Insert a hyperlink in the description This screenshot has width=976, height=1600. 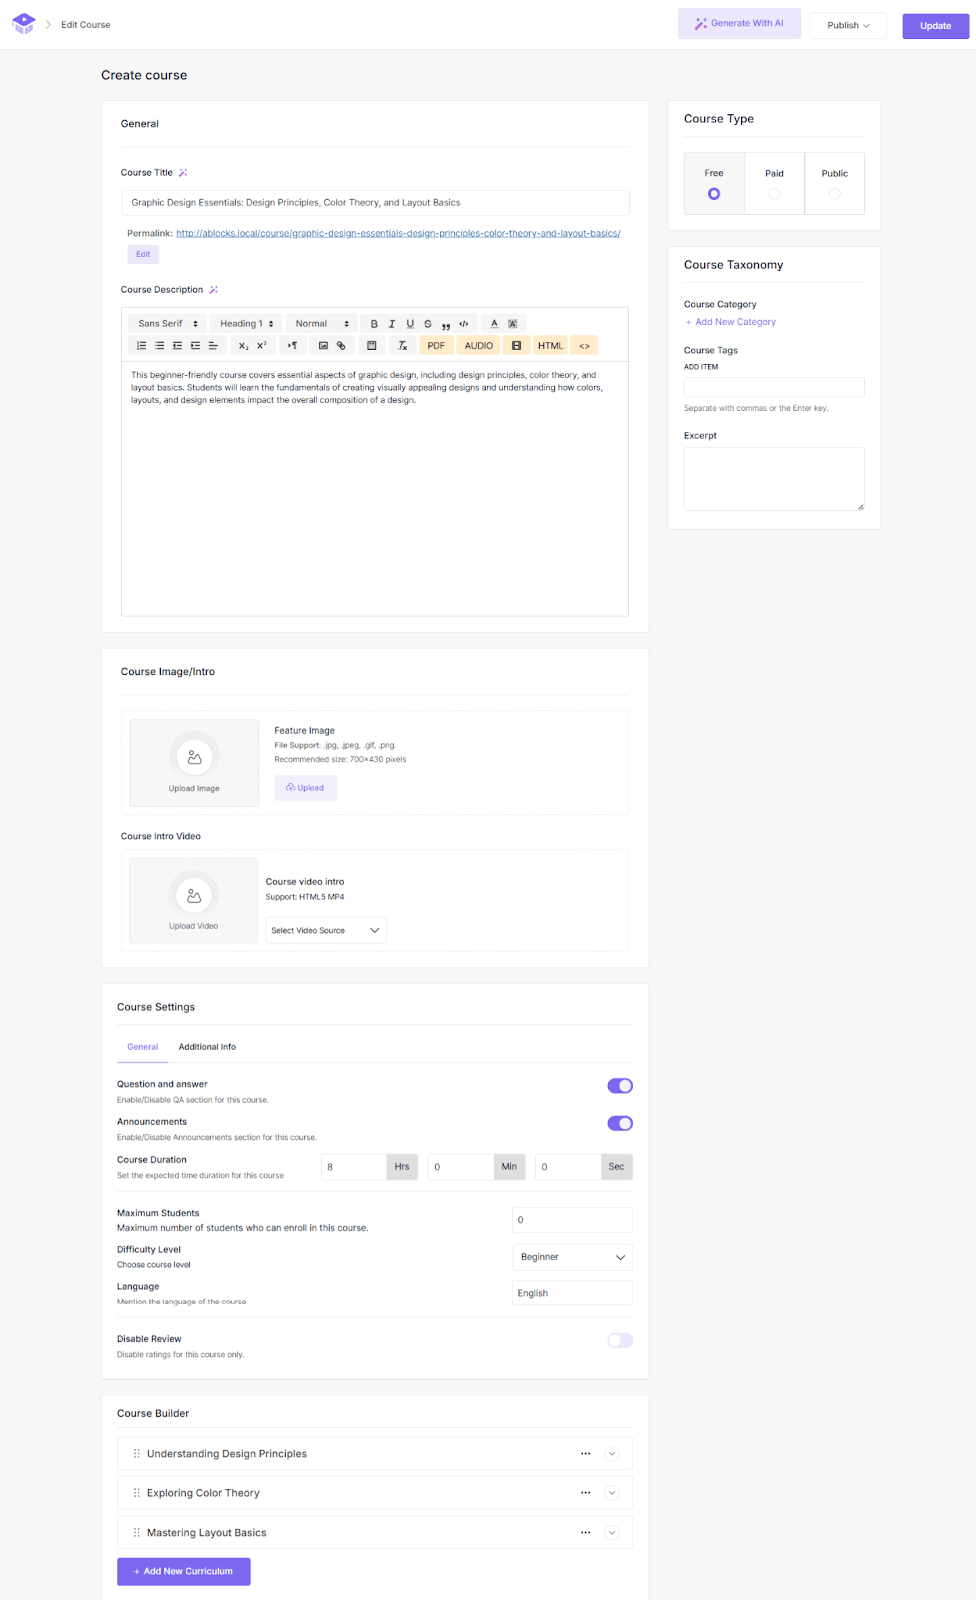point(341,346)
